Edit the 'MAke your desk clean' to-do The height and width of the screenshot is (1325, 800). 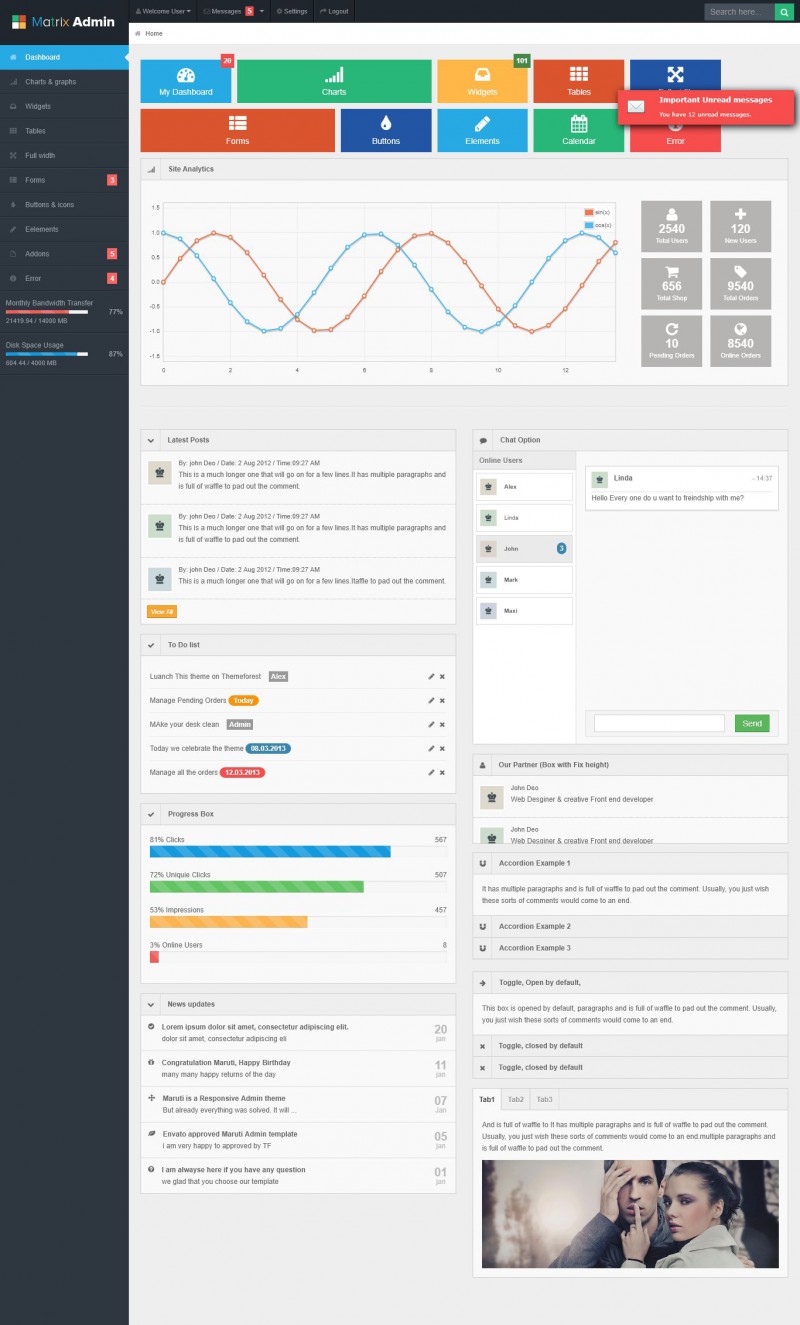pyautogui.click(x=431, y=725)
